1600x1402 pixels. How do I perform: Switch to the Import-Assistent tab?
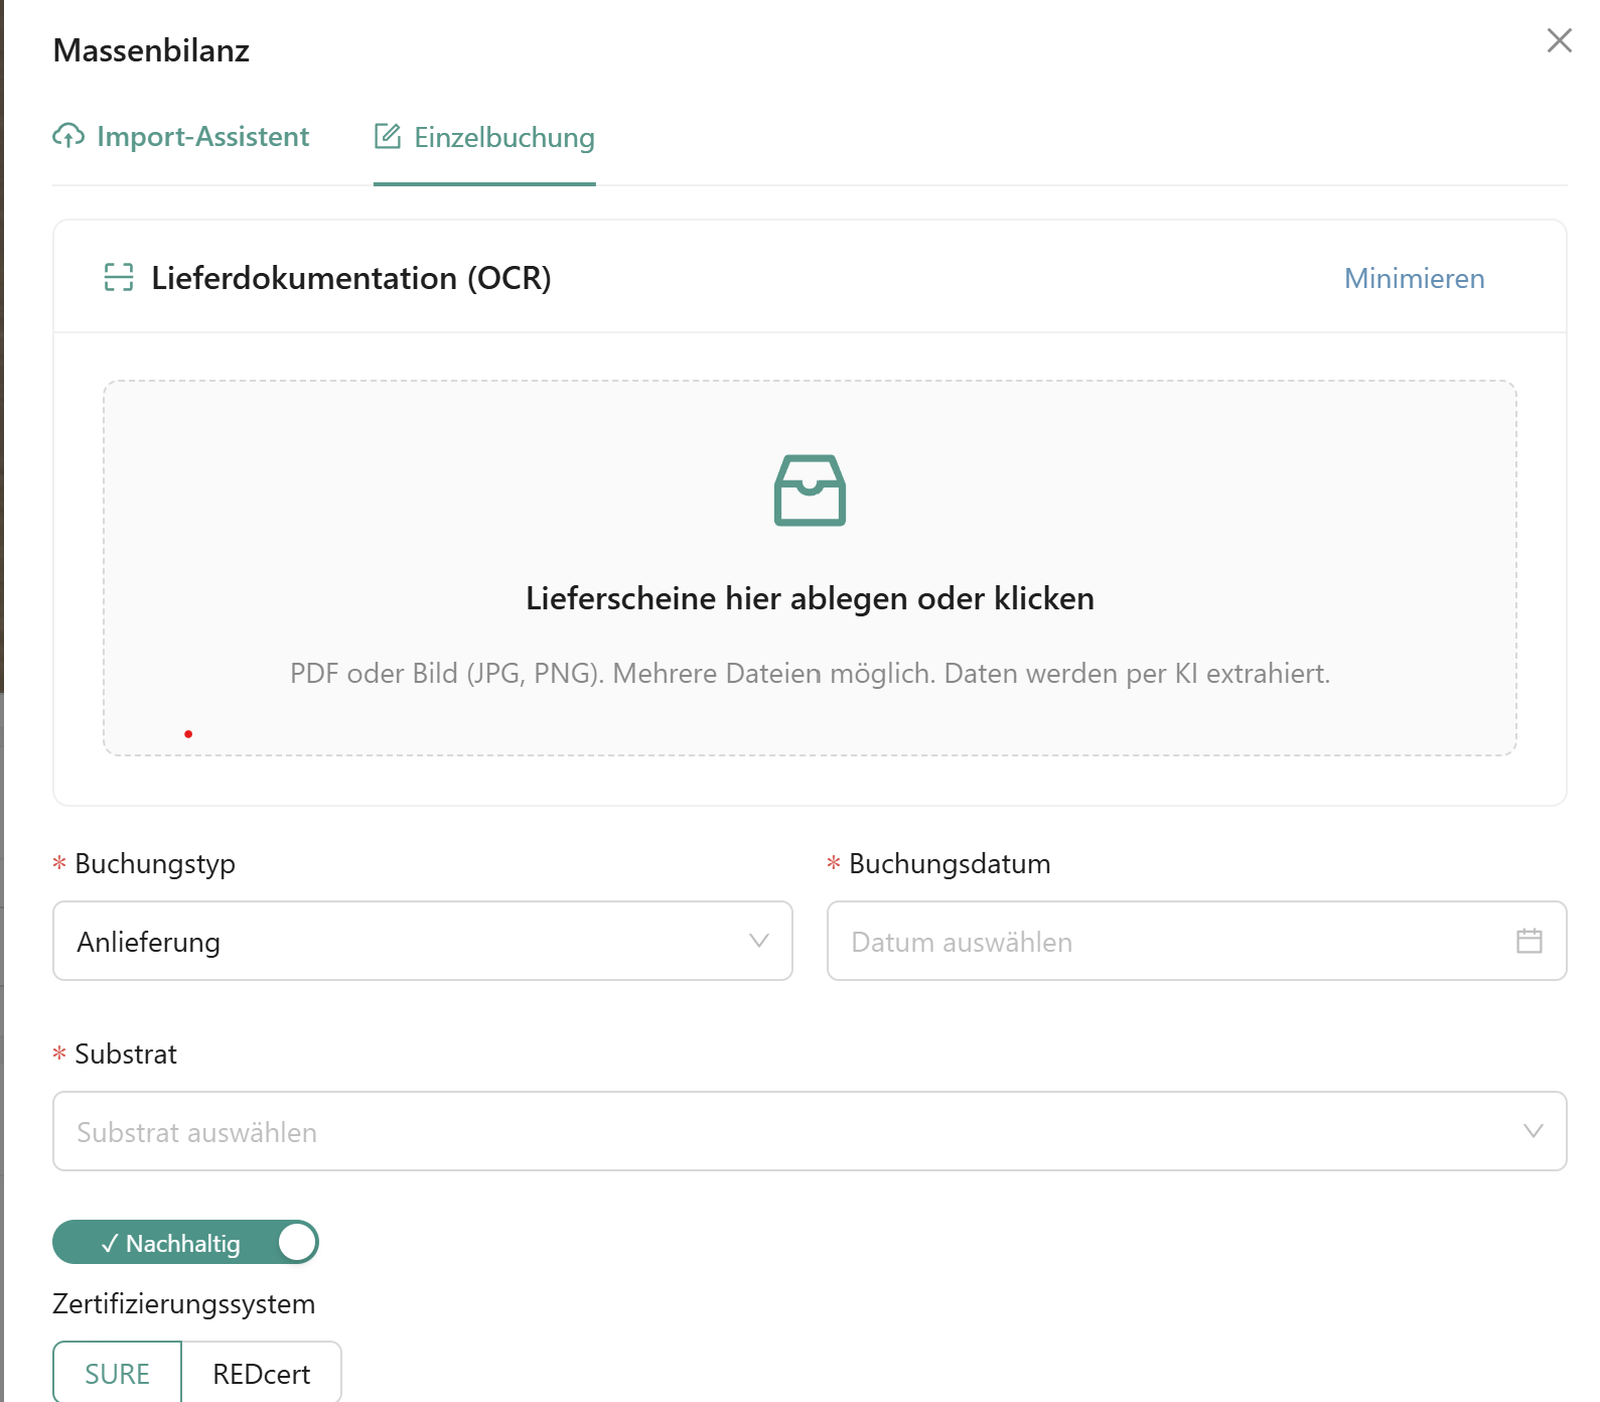181,137
